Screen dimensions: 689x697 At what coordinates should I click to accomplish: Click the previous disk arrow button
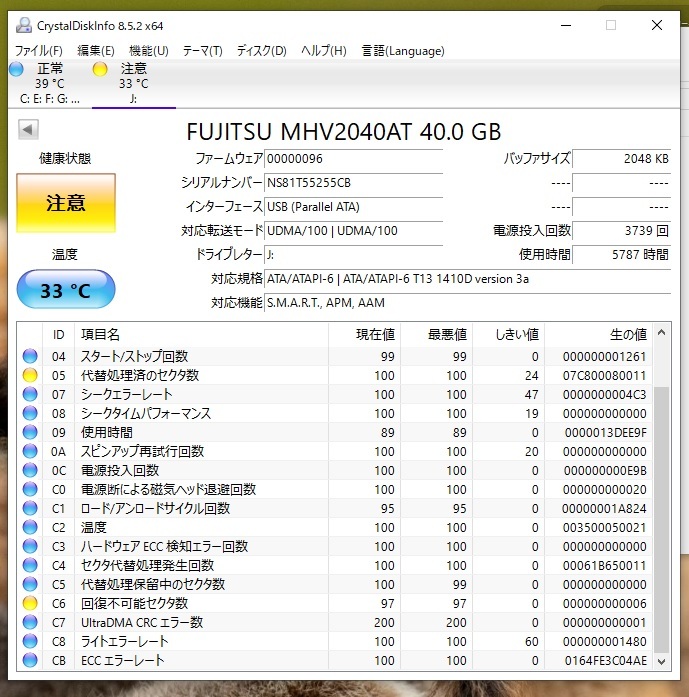(x=28, y=130)
